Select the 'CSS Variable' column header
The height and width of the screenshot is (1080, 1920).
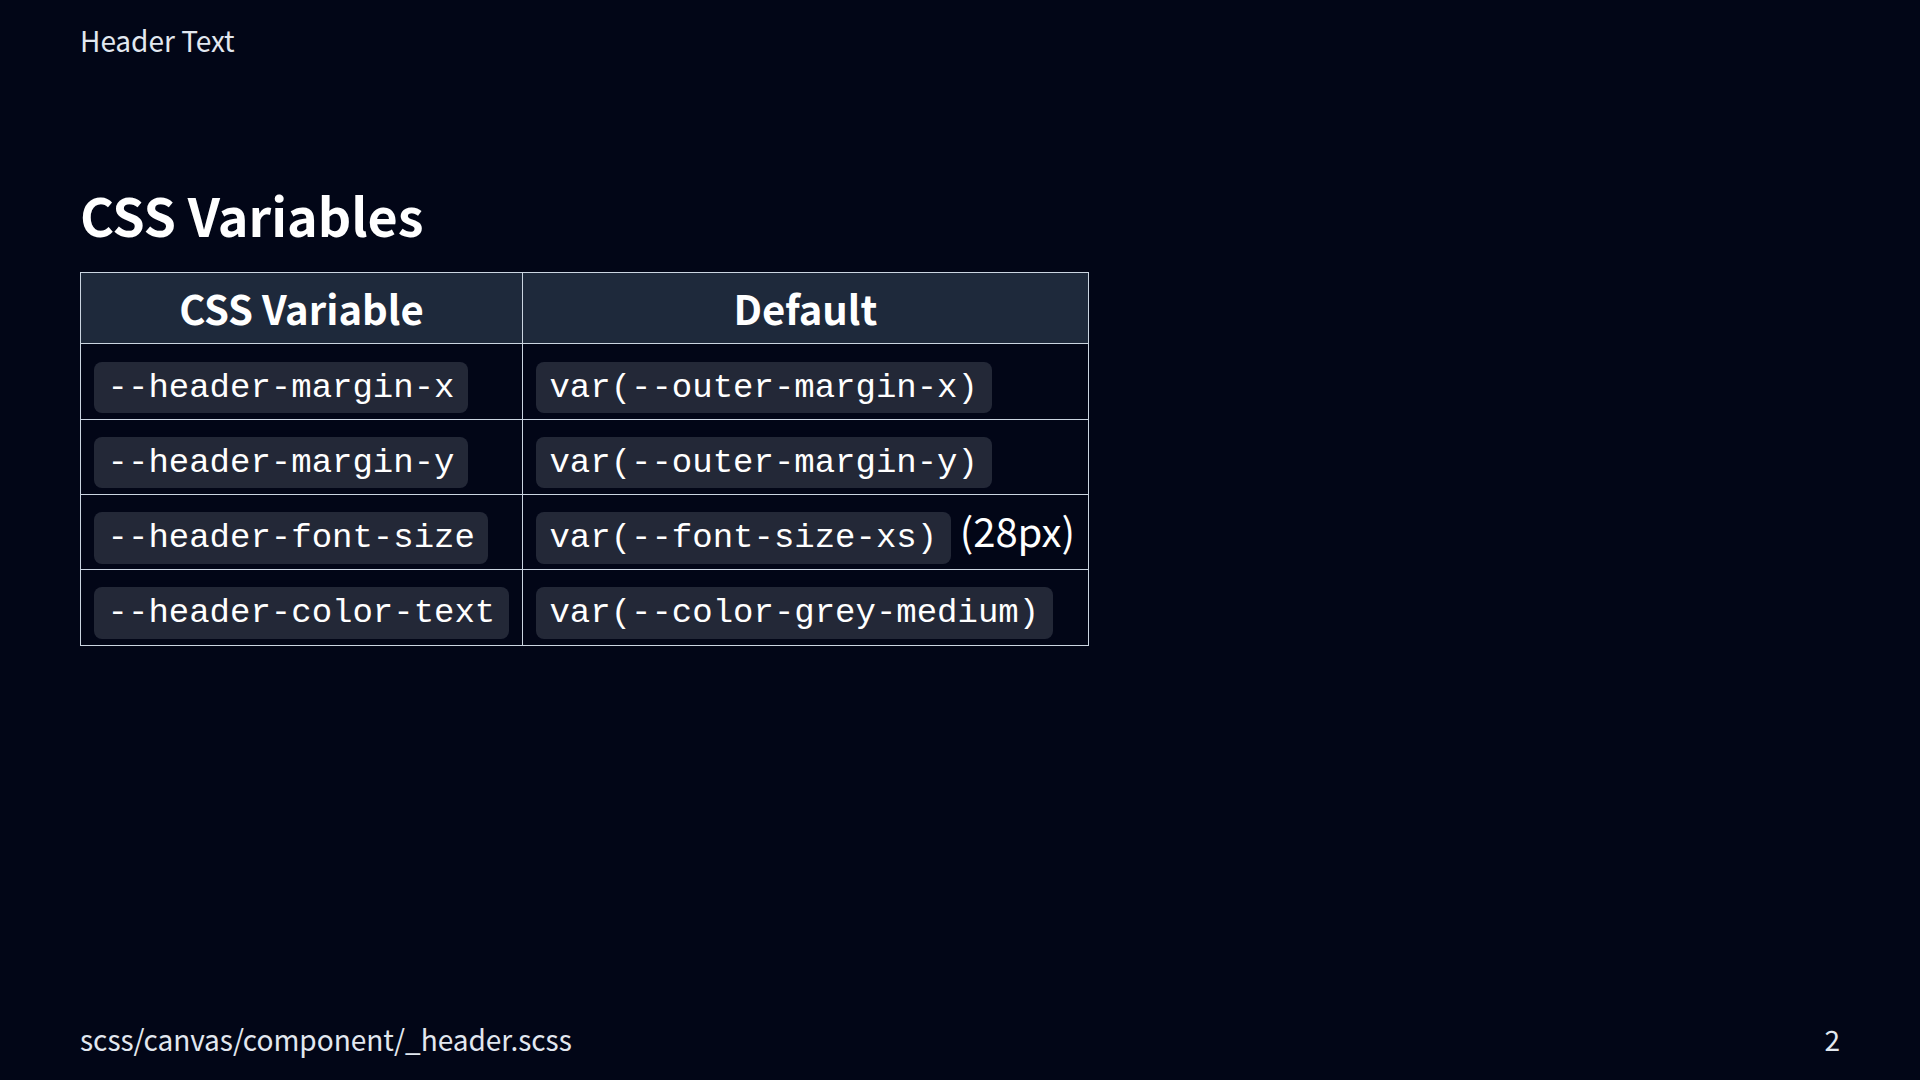pos(301,310)
